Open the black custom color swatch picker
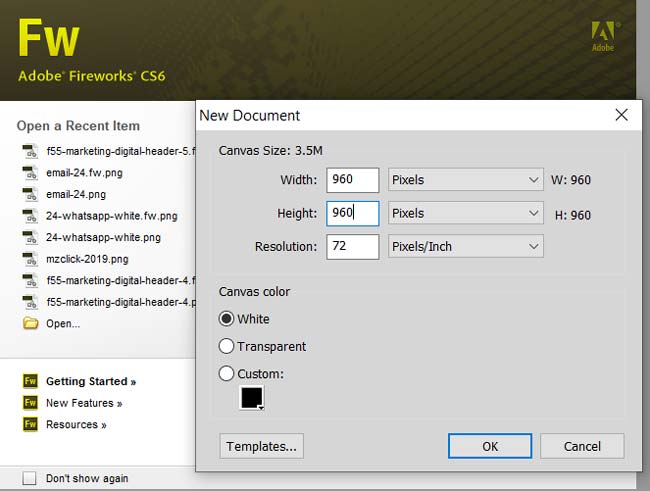Viewport: 650px width, 491px height. 252,398
